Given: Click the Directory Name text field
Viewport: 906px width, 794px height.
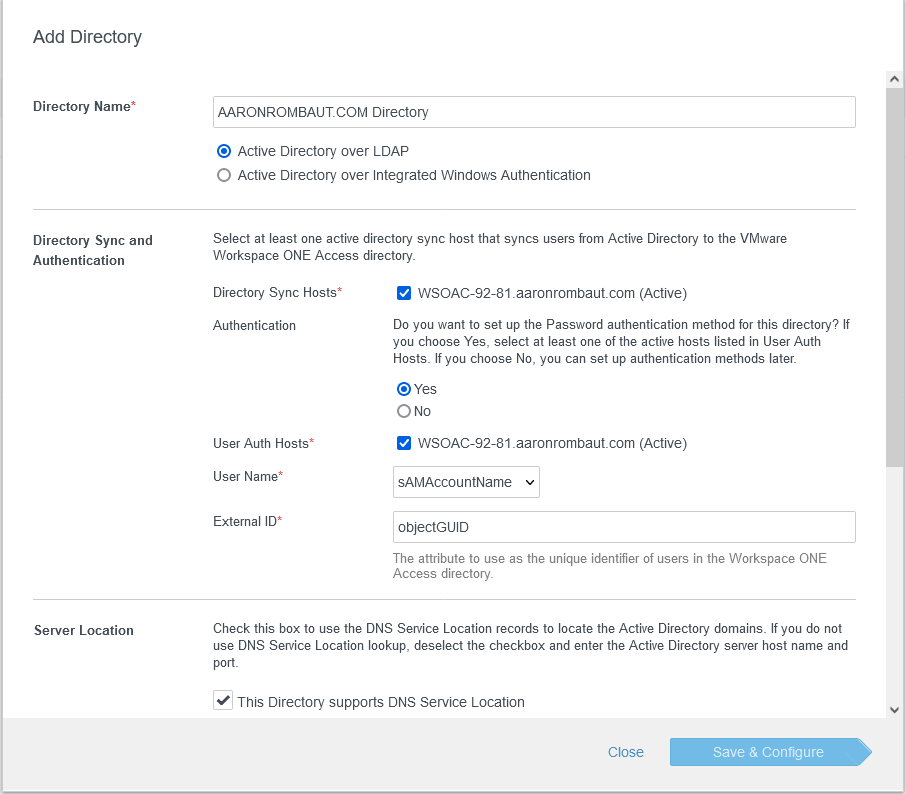Looking at the screenshot, I should [x=534, y=112].
